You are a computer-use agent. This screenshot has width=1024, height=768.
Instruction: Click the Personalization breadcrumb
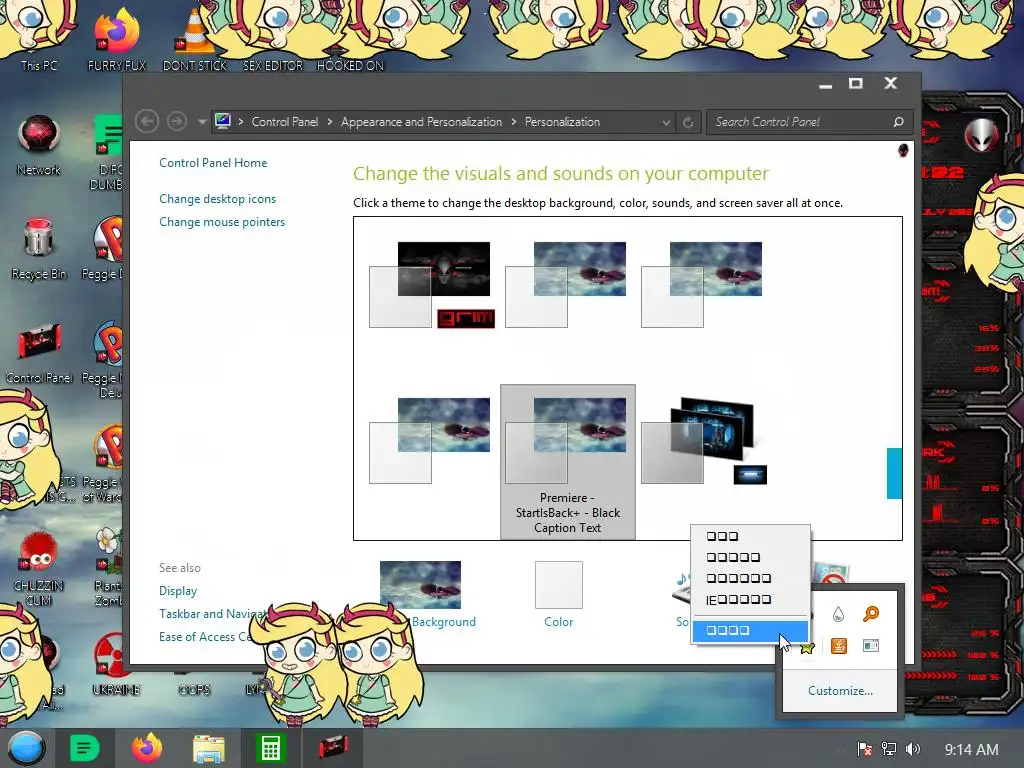tap(562, 122)
